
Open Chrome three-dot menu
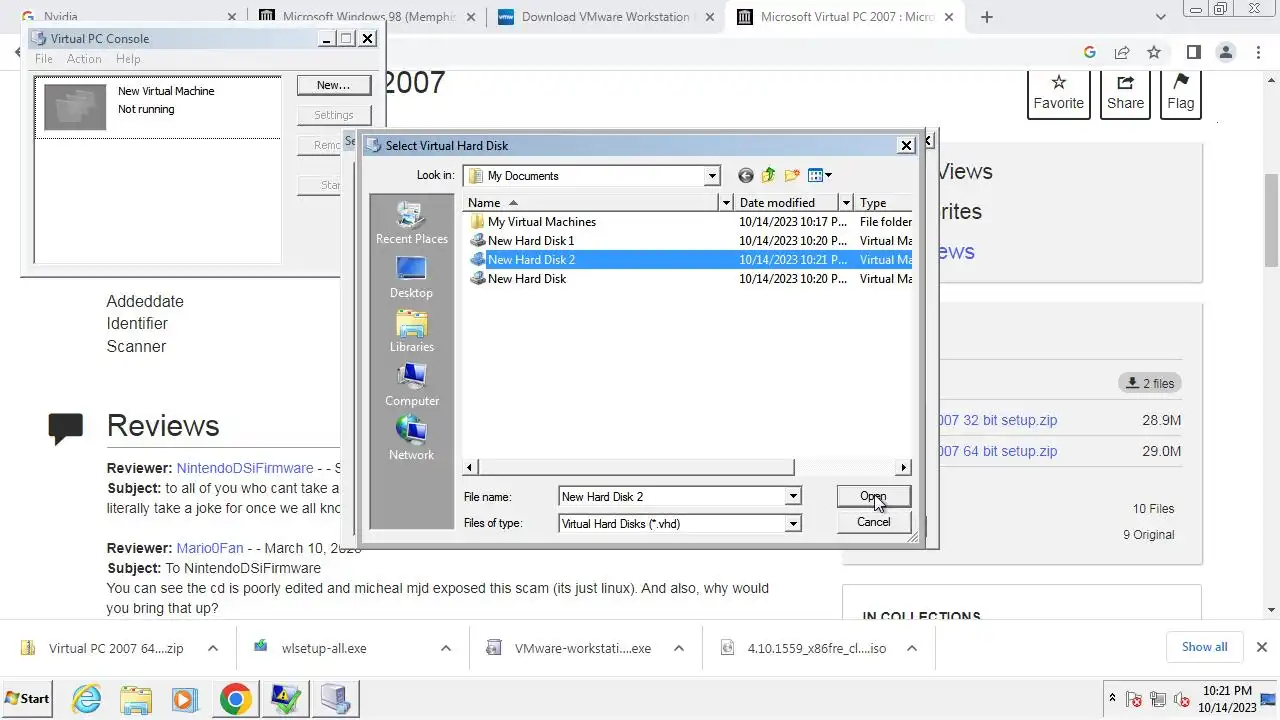point(1259,52)
